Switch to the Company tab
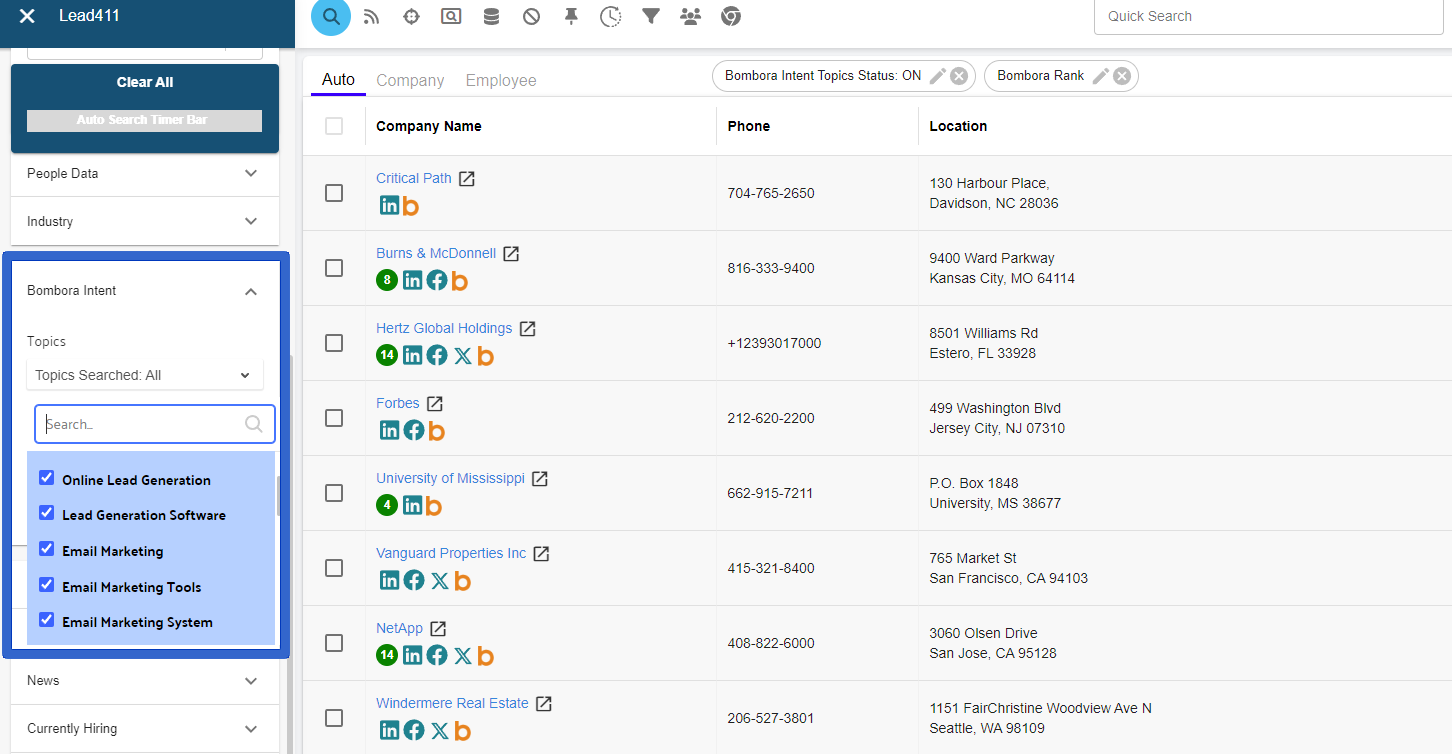This screenshot has height=754, width=1452. tap(410, 80)
